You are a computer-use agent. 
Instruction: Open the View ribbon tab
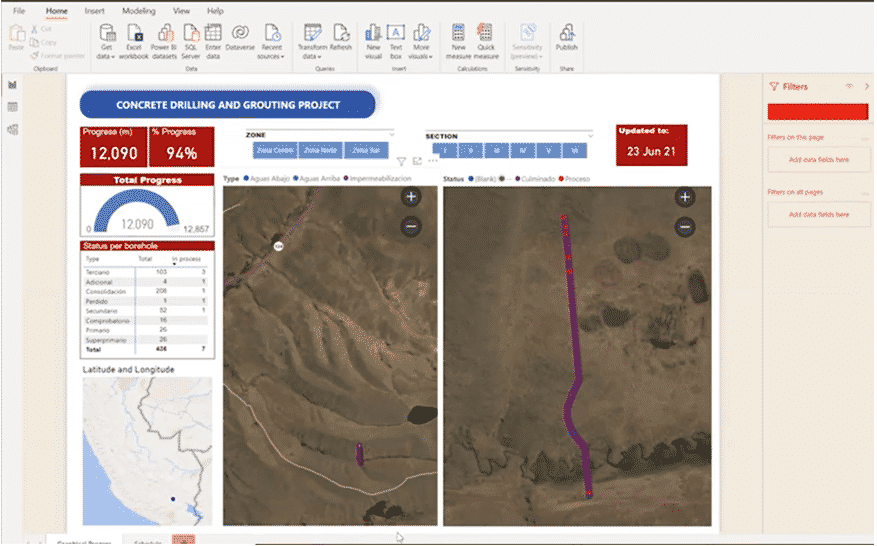click(181, 11)
